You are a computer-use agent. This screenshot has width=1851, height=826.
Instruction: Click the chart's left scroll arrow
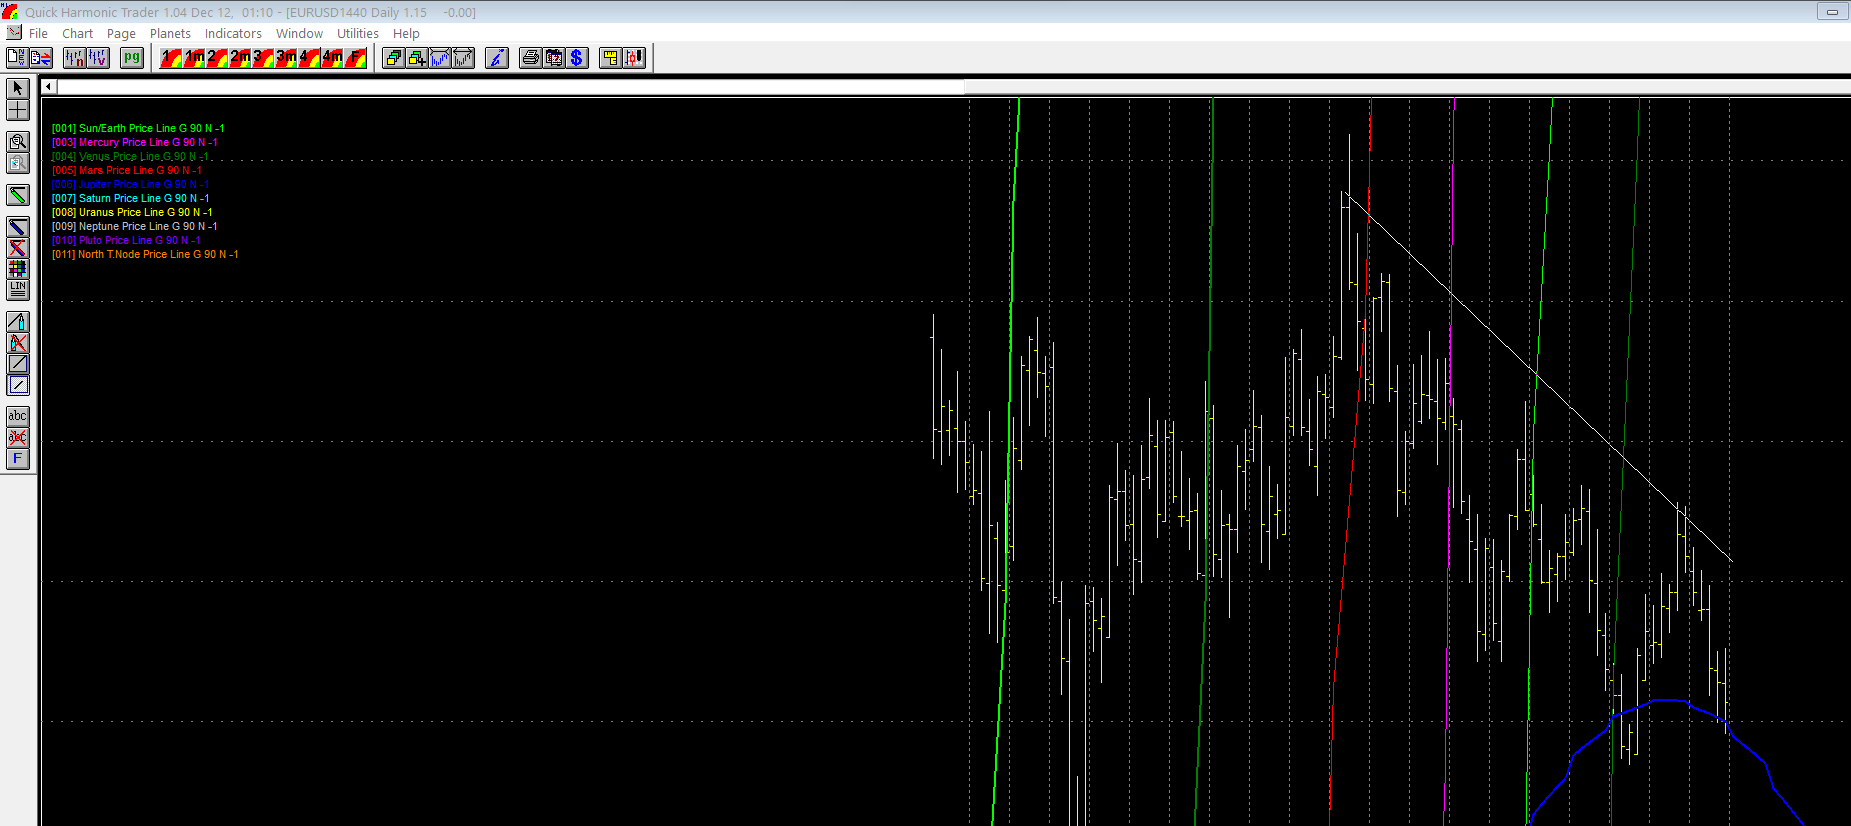[48, 87]
